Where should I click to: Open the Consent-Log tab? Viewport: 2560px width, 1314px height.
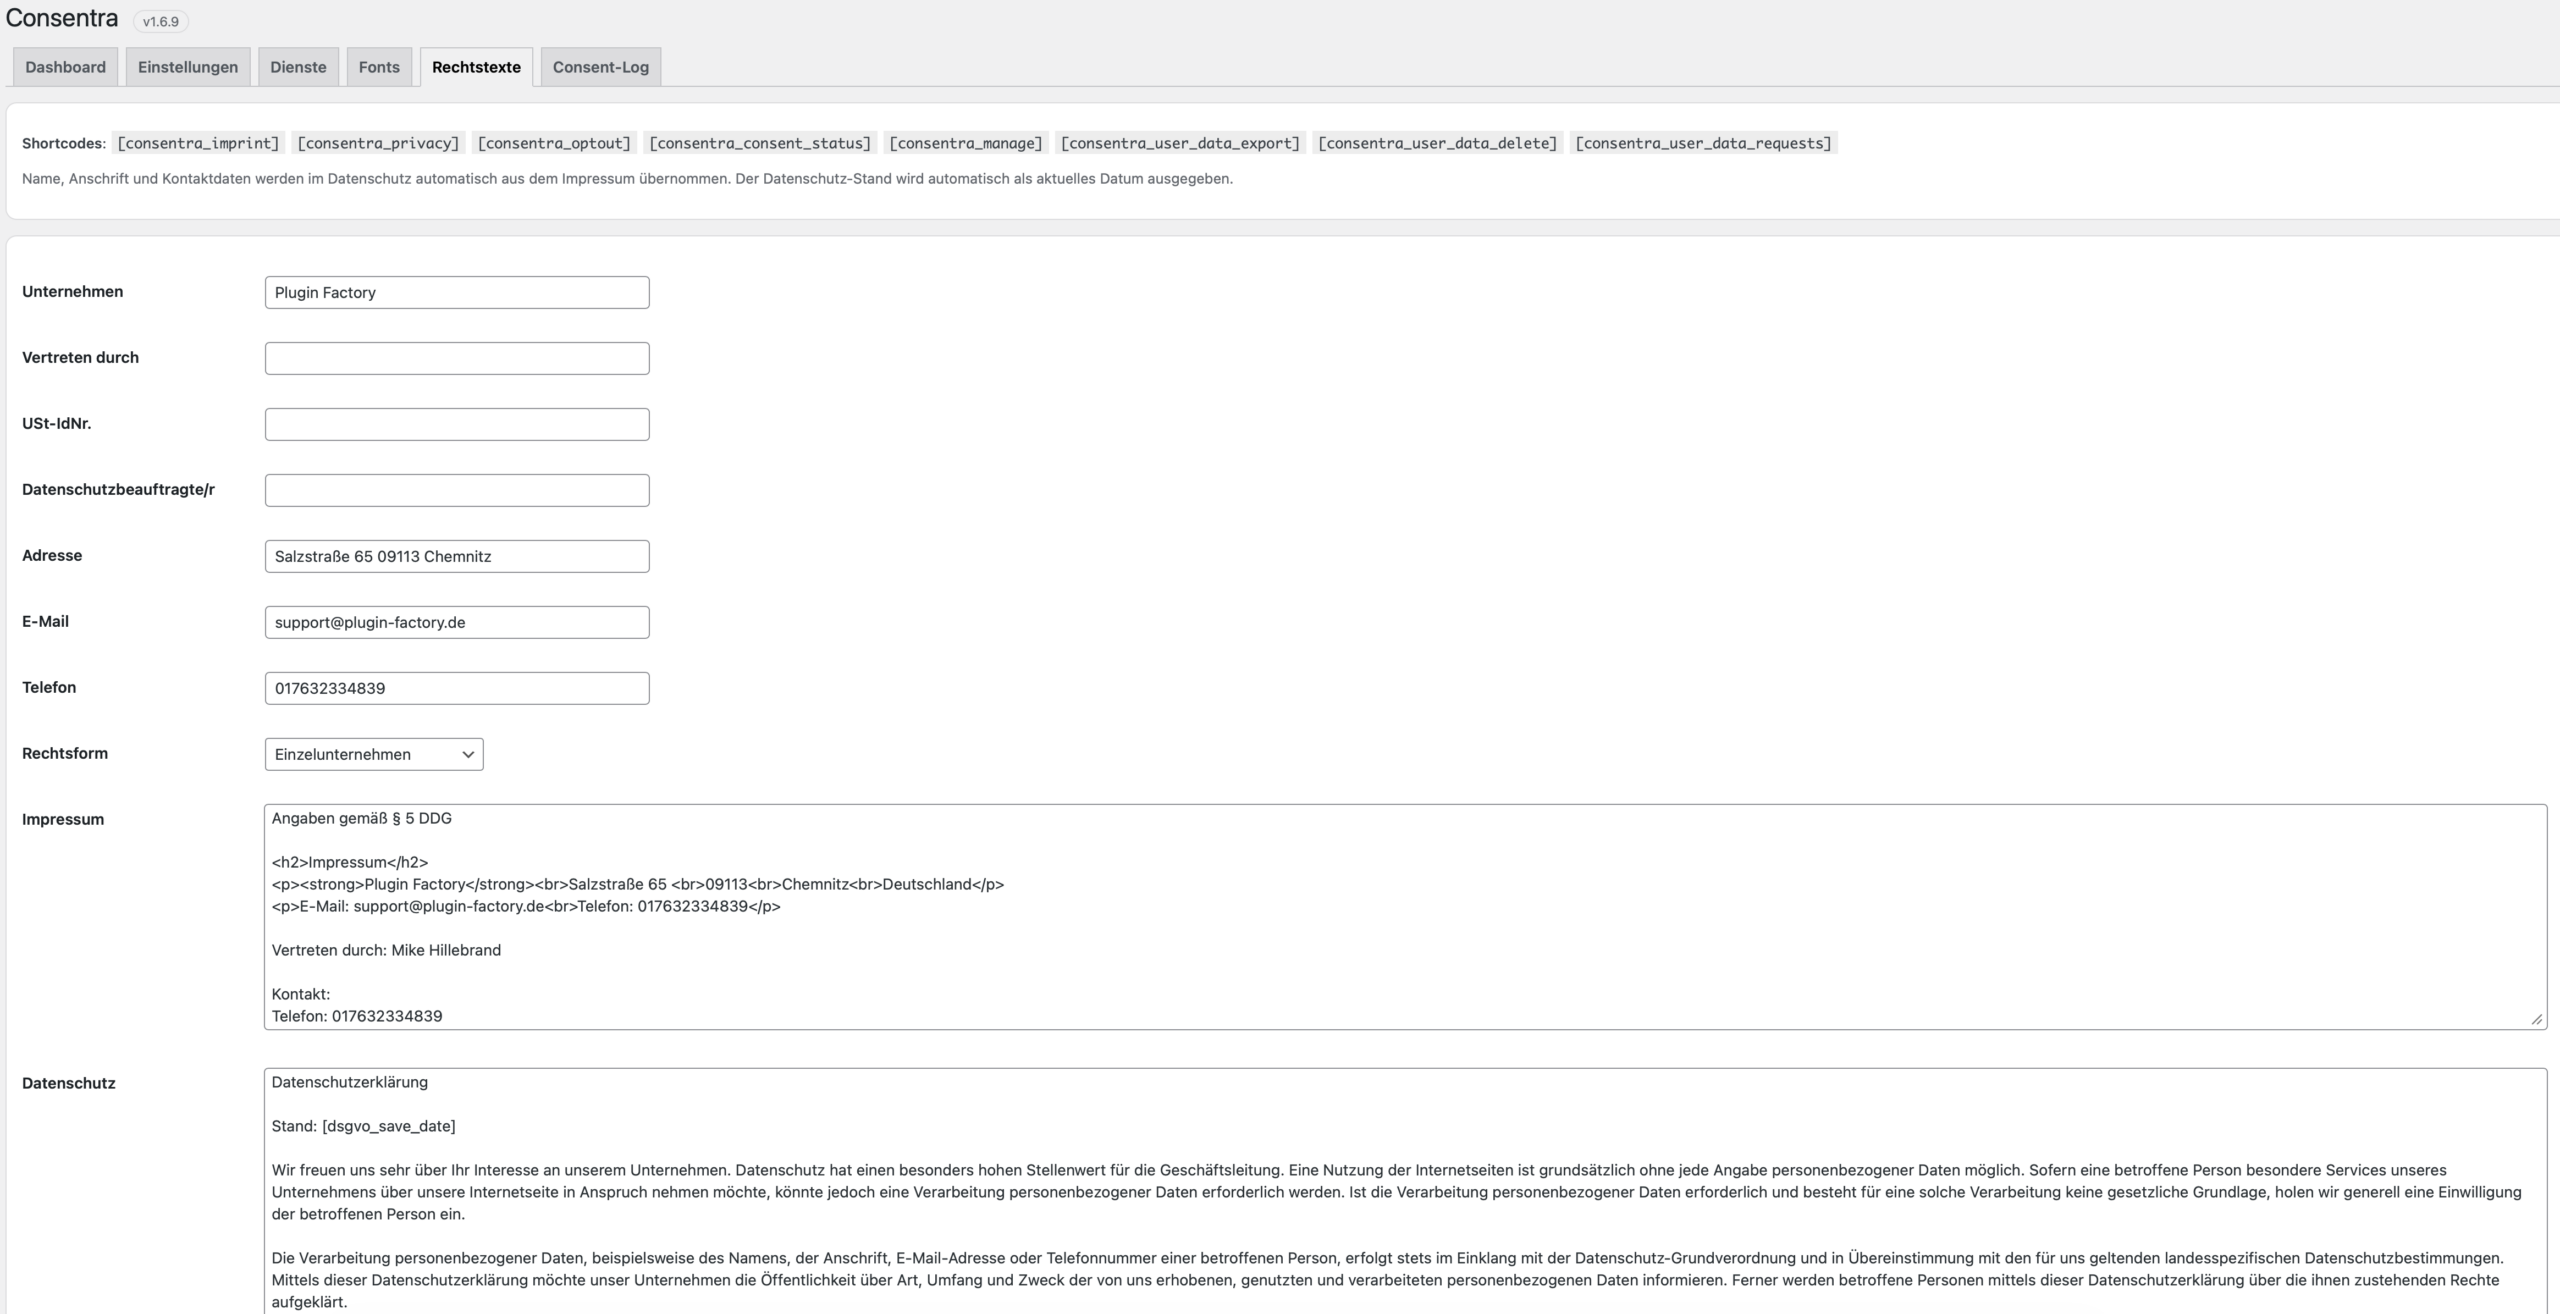click(x=600, y=67)
